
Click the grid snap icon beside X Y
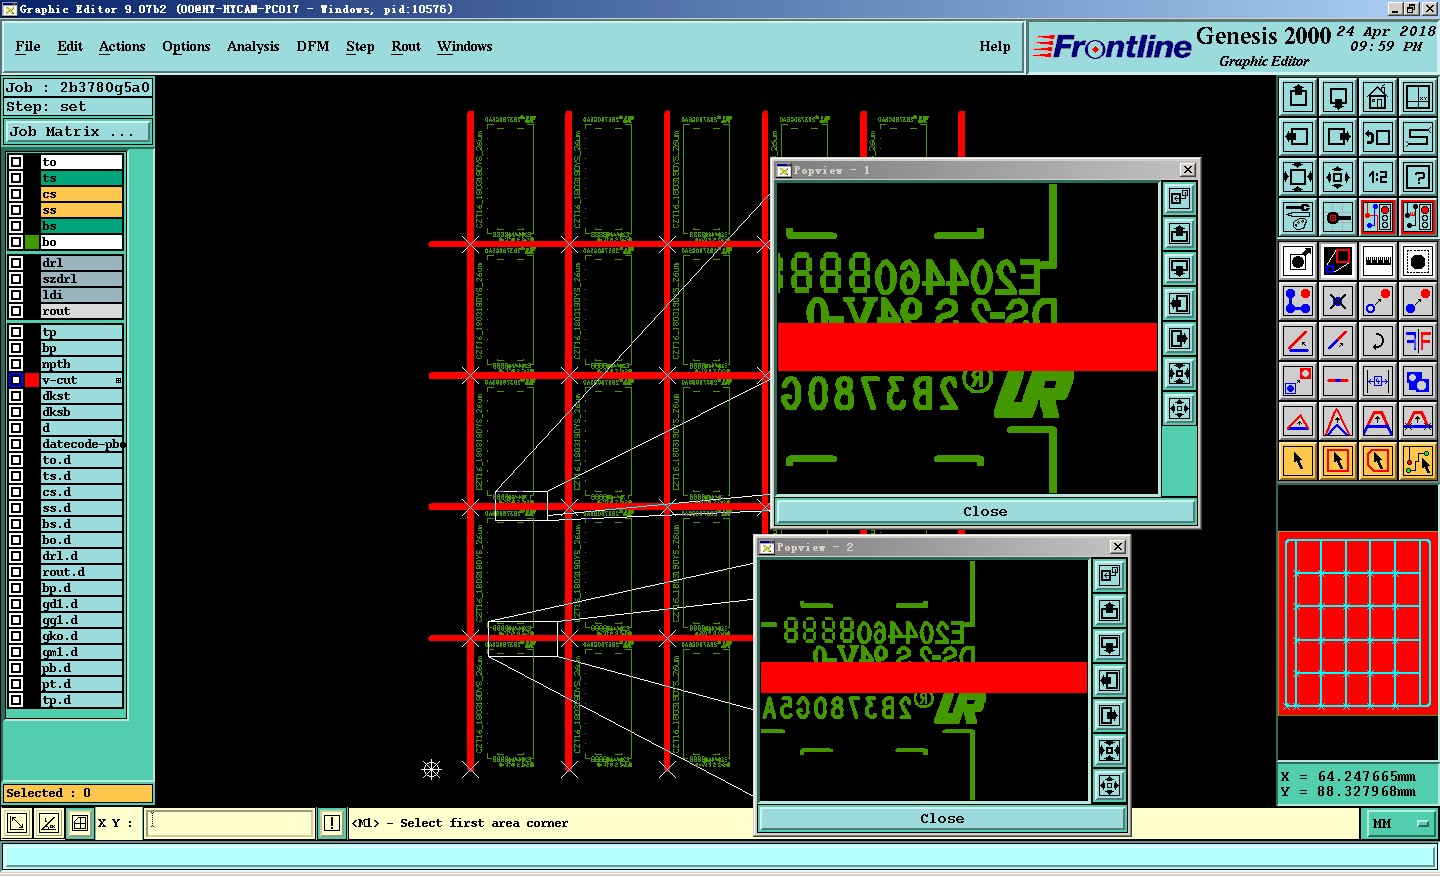(x=80, y=823)
